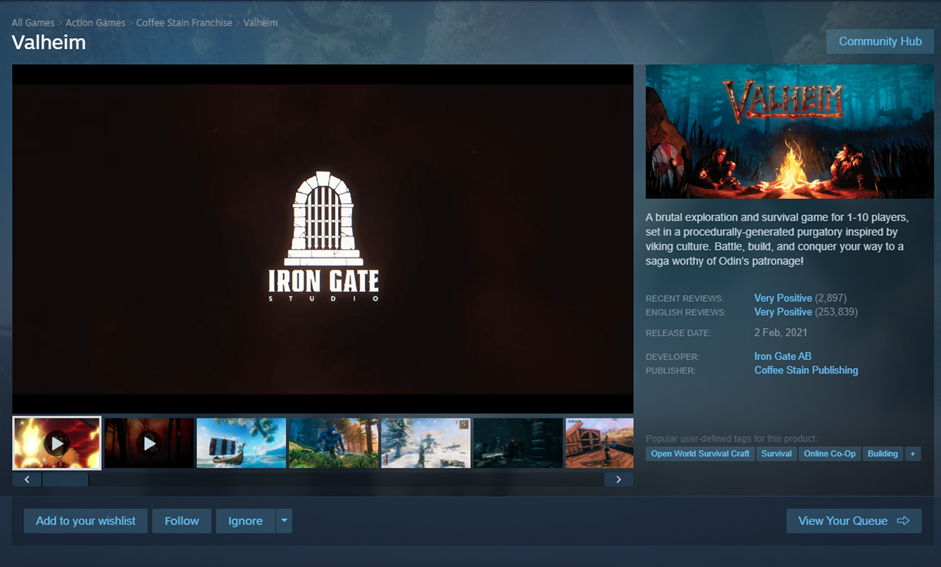
Task: Open the Ignore options dropdown arrow
Action: click(284, 521)
